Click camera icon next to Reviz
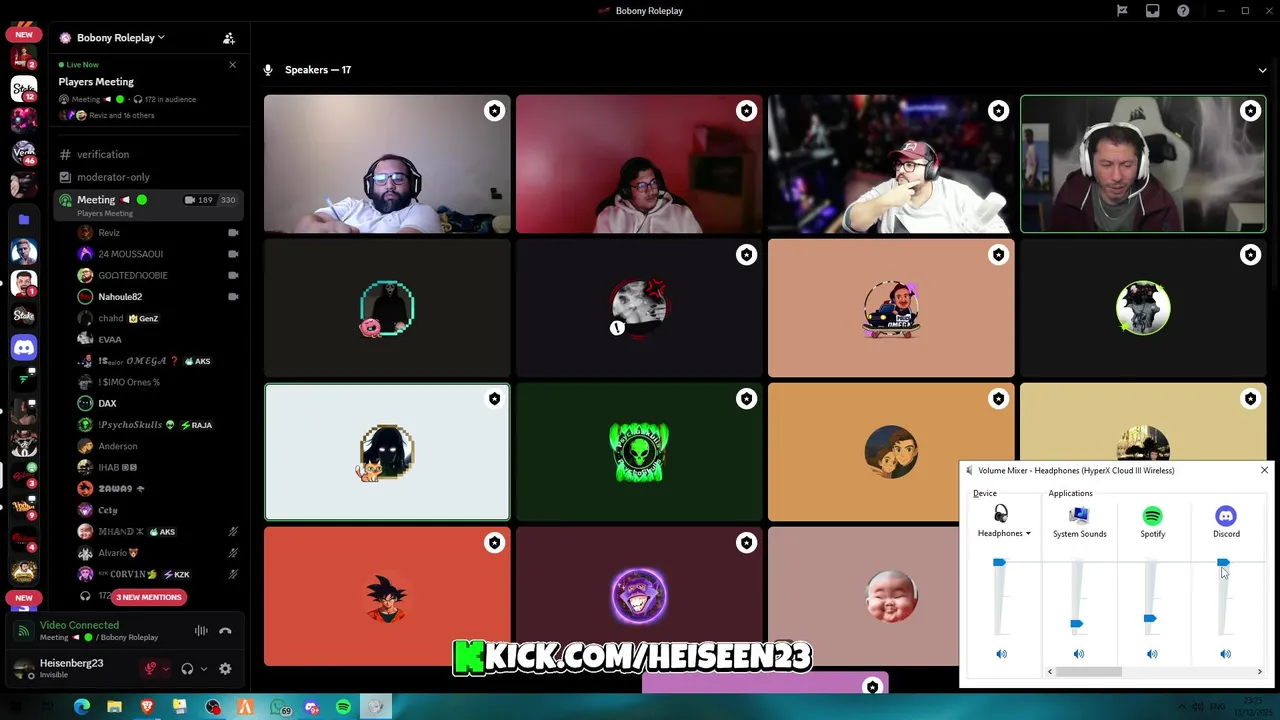Screen dimensions: 1280x720 (233, 233)
